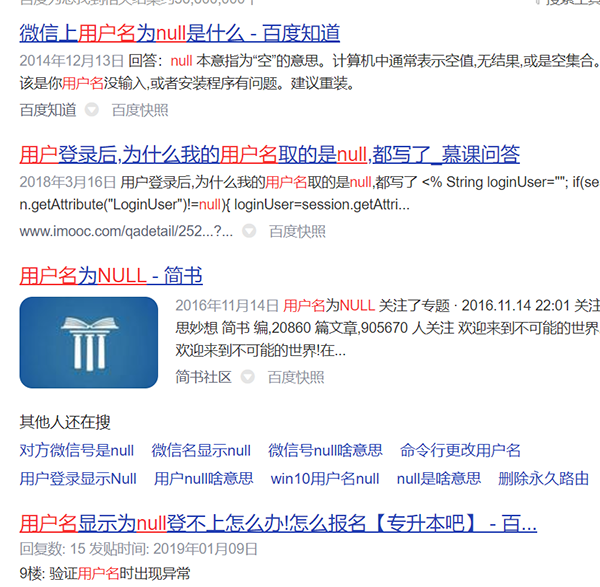Viewport: 600px width, 587px height.
Task: Search related query 对方微信号是null
Action: click(77, 450)
